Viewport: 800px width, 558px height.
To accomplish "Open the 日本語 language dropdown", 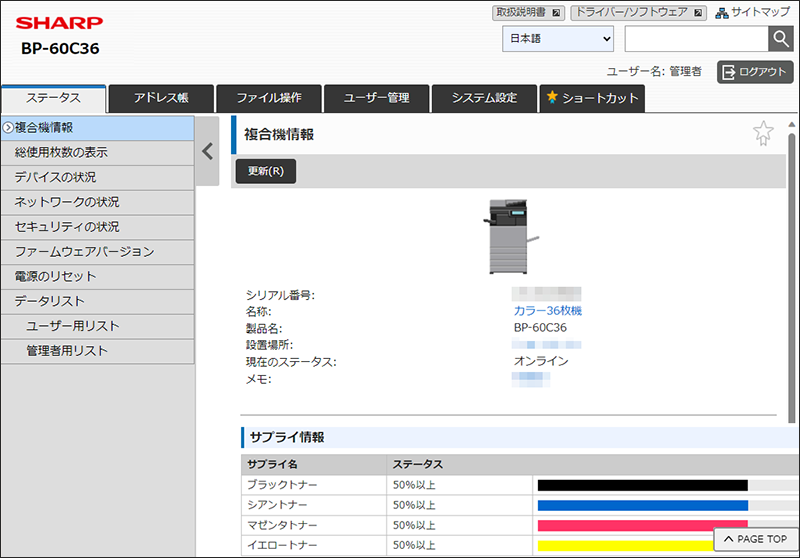I will tap(558, 39).
